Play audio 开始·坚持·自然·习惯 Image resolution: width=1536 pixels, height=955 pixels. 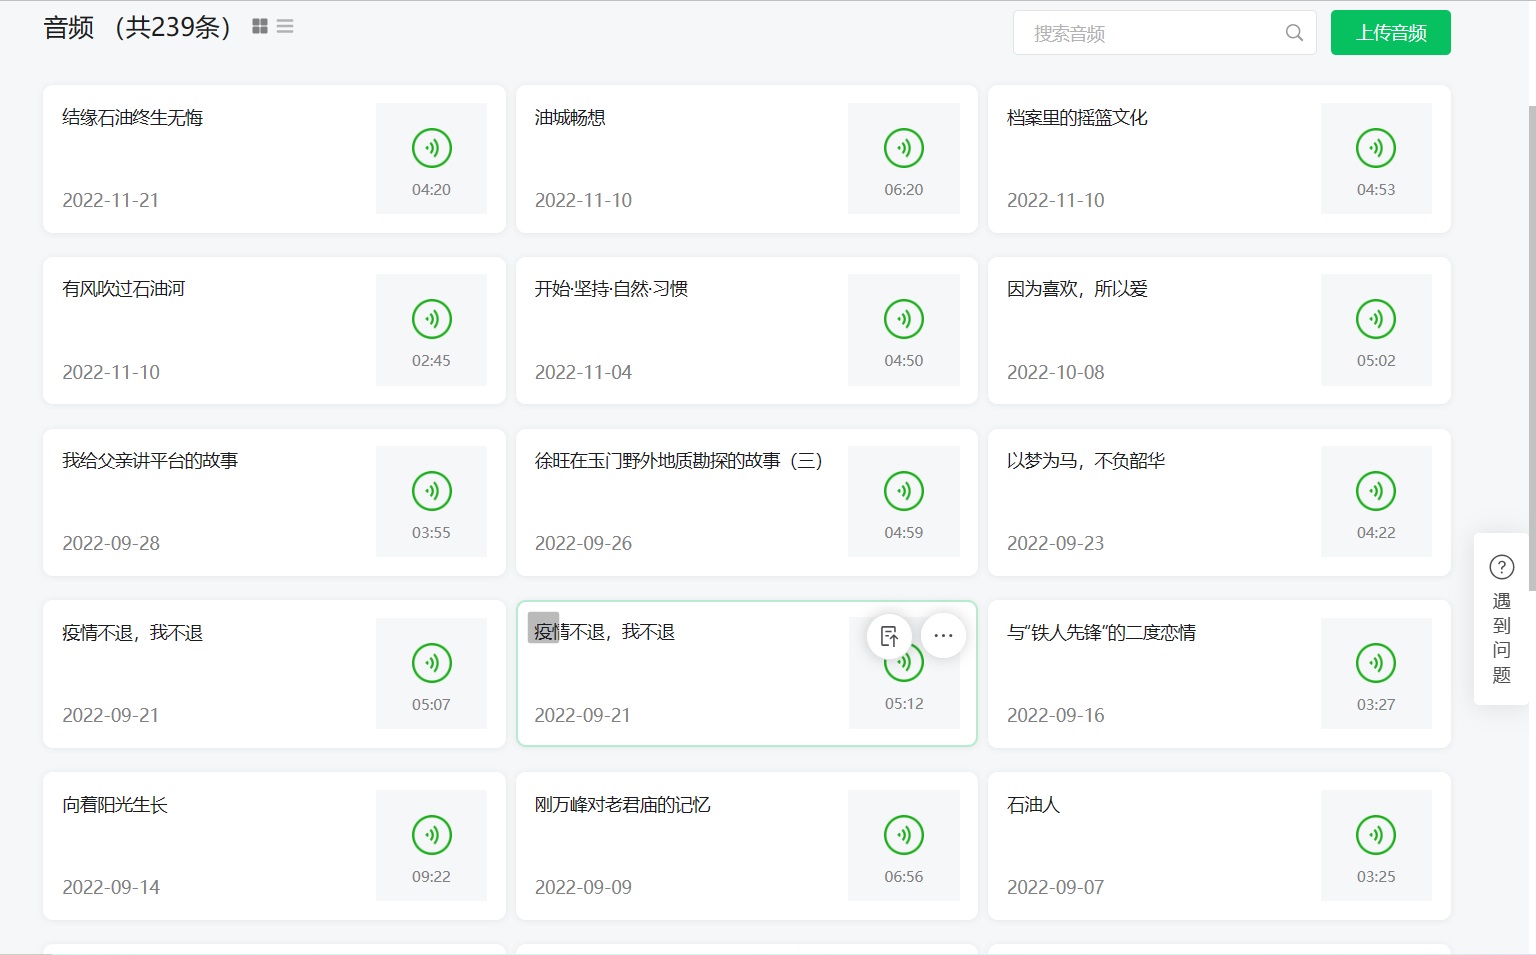[904, 319]
